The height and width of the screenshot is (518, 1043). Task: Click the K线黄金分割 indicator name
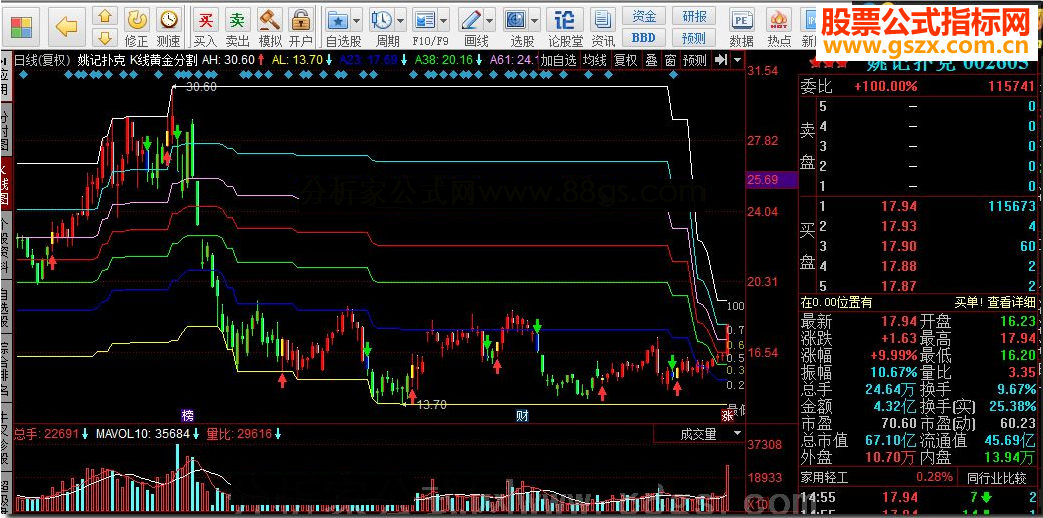(164, 60)
